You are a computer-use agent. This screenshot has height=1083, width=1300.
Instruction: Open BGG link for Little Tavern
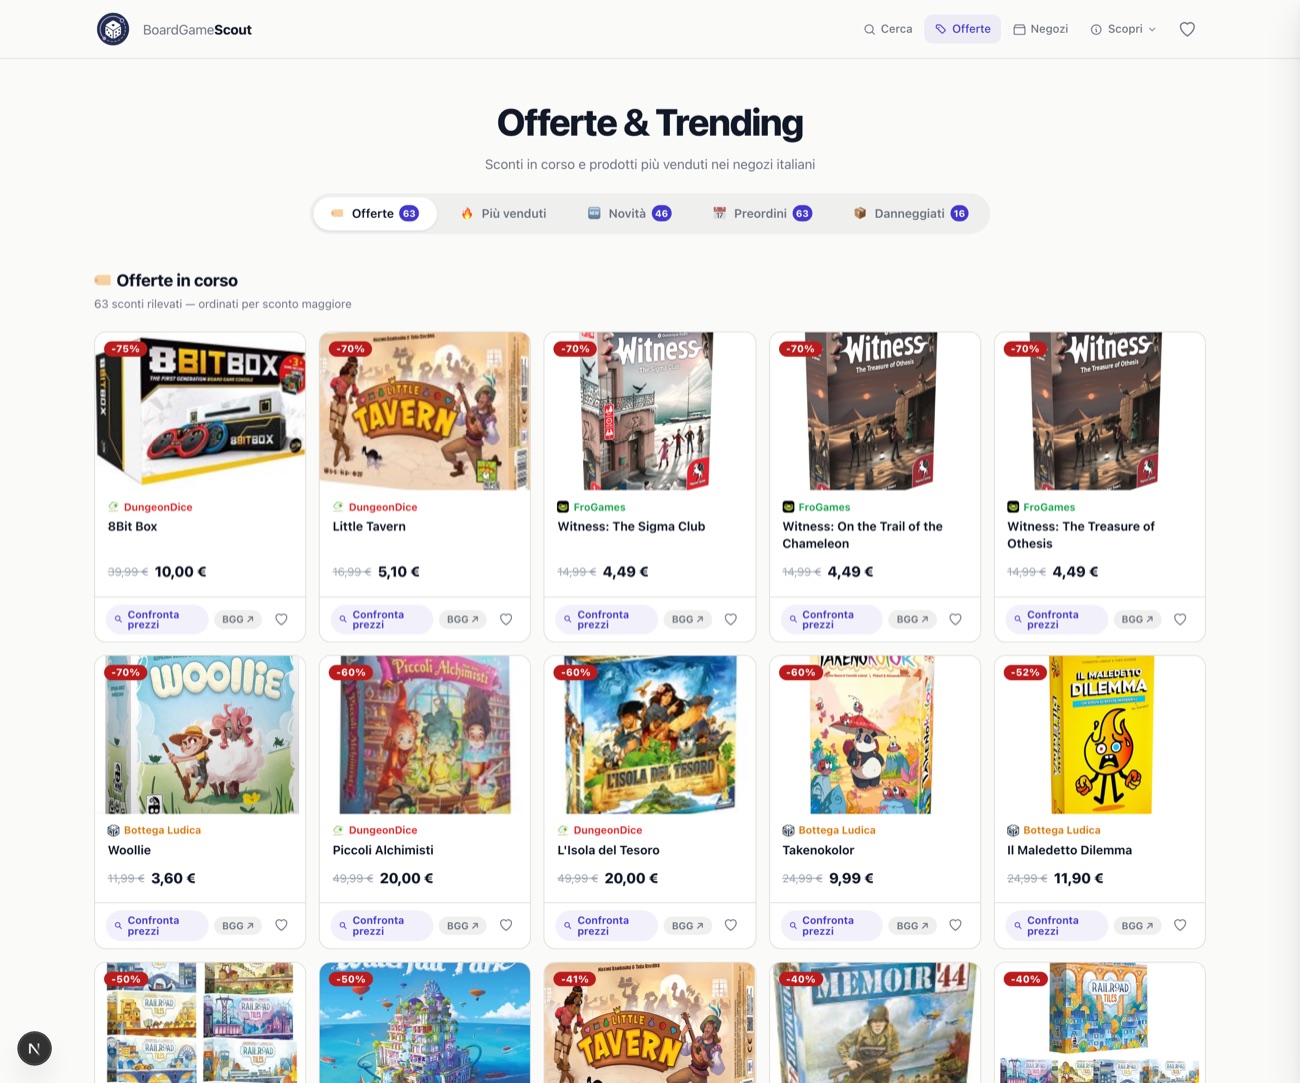[x=463, y=619]
